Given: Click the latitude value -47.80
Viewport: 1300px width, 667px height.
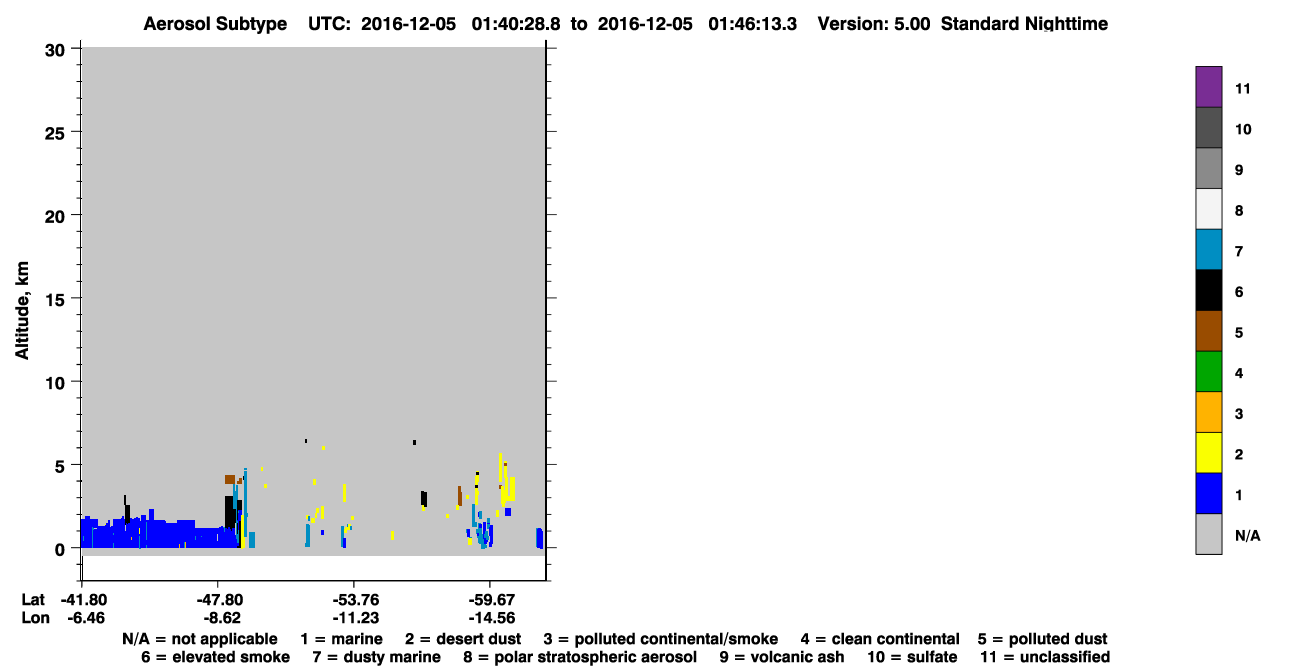Looking at the screenshot, I should pos(219,599).
